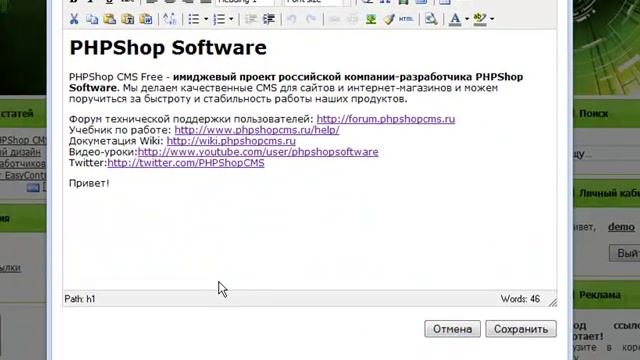Click Paste from Word icon

click(146, 19)
